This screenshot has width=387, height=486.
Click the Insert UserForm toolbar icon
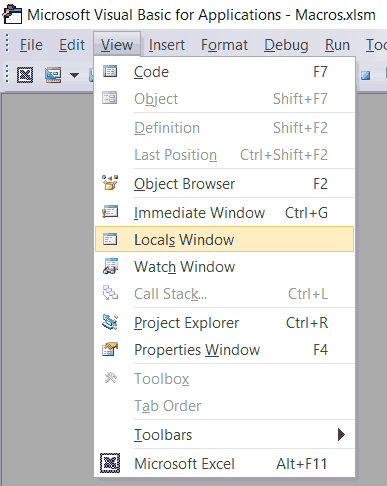(x=53, y=75)
